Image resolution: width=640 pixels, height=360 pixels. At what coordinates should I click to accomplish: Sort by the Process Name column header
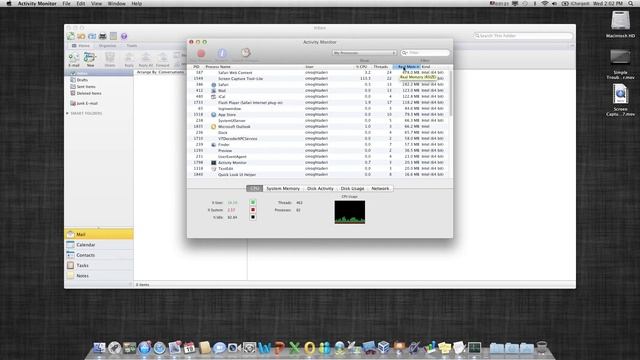click(254, 67)
